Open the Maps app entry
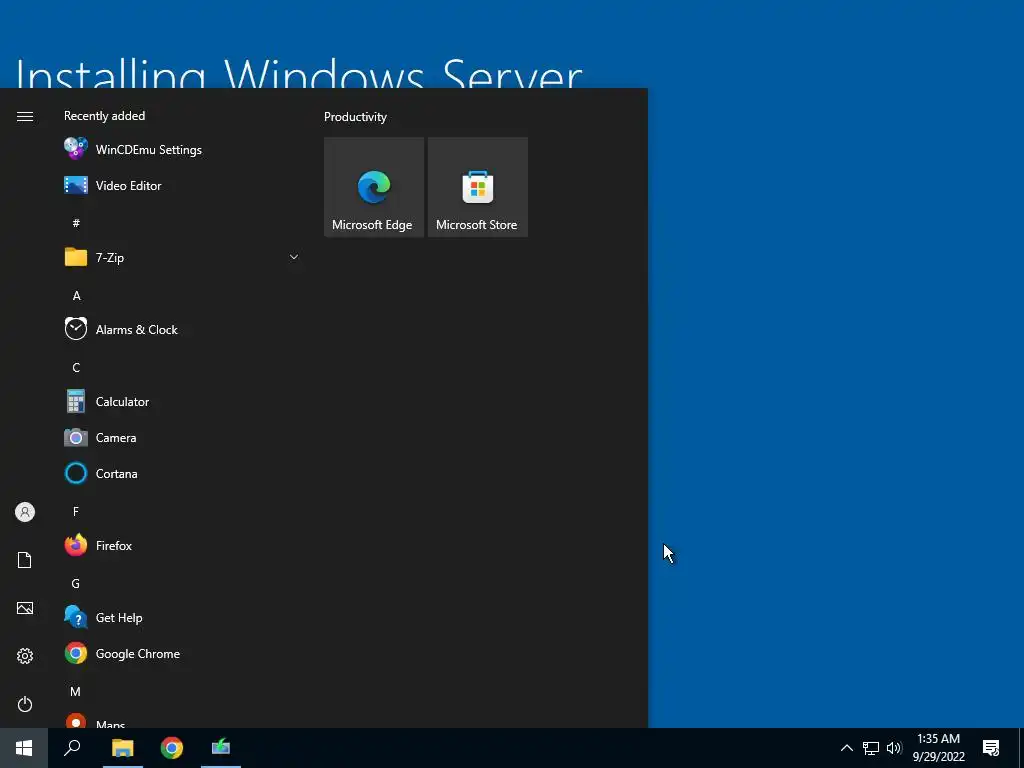Screen dimensions: 1024x768 click(182, 722)
